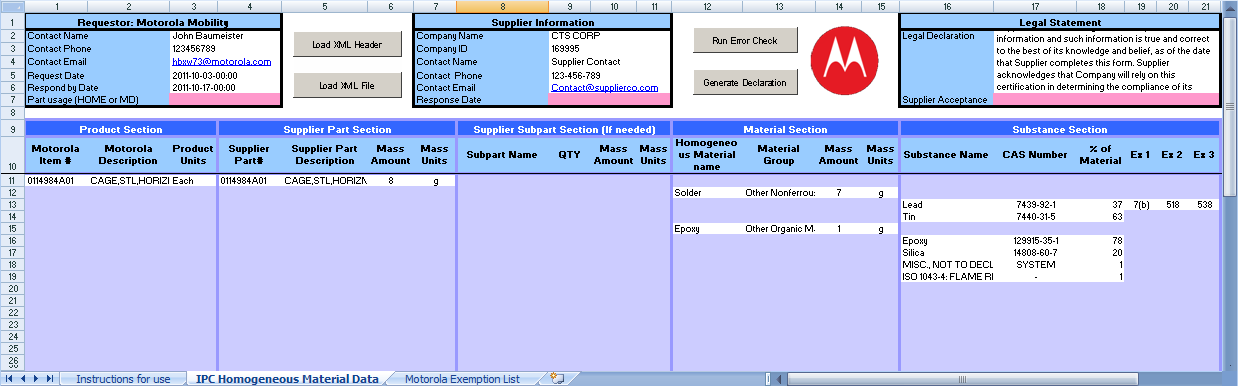Click the Supplier Subpart Section header
Screen dimensions: 1238x386
coord(564,129)
